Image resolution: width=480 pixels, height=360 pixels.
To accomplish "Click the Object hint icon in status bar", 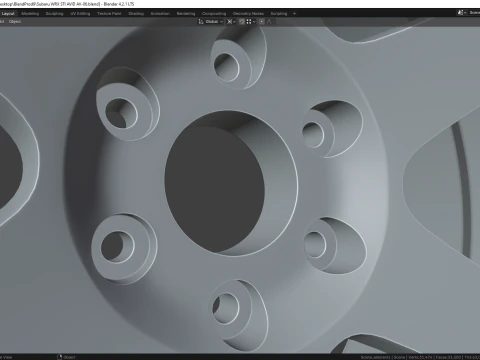I will [60, 357].
